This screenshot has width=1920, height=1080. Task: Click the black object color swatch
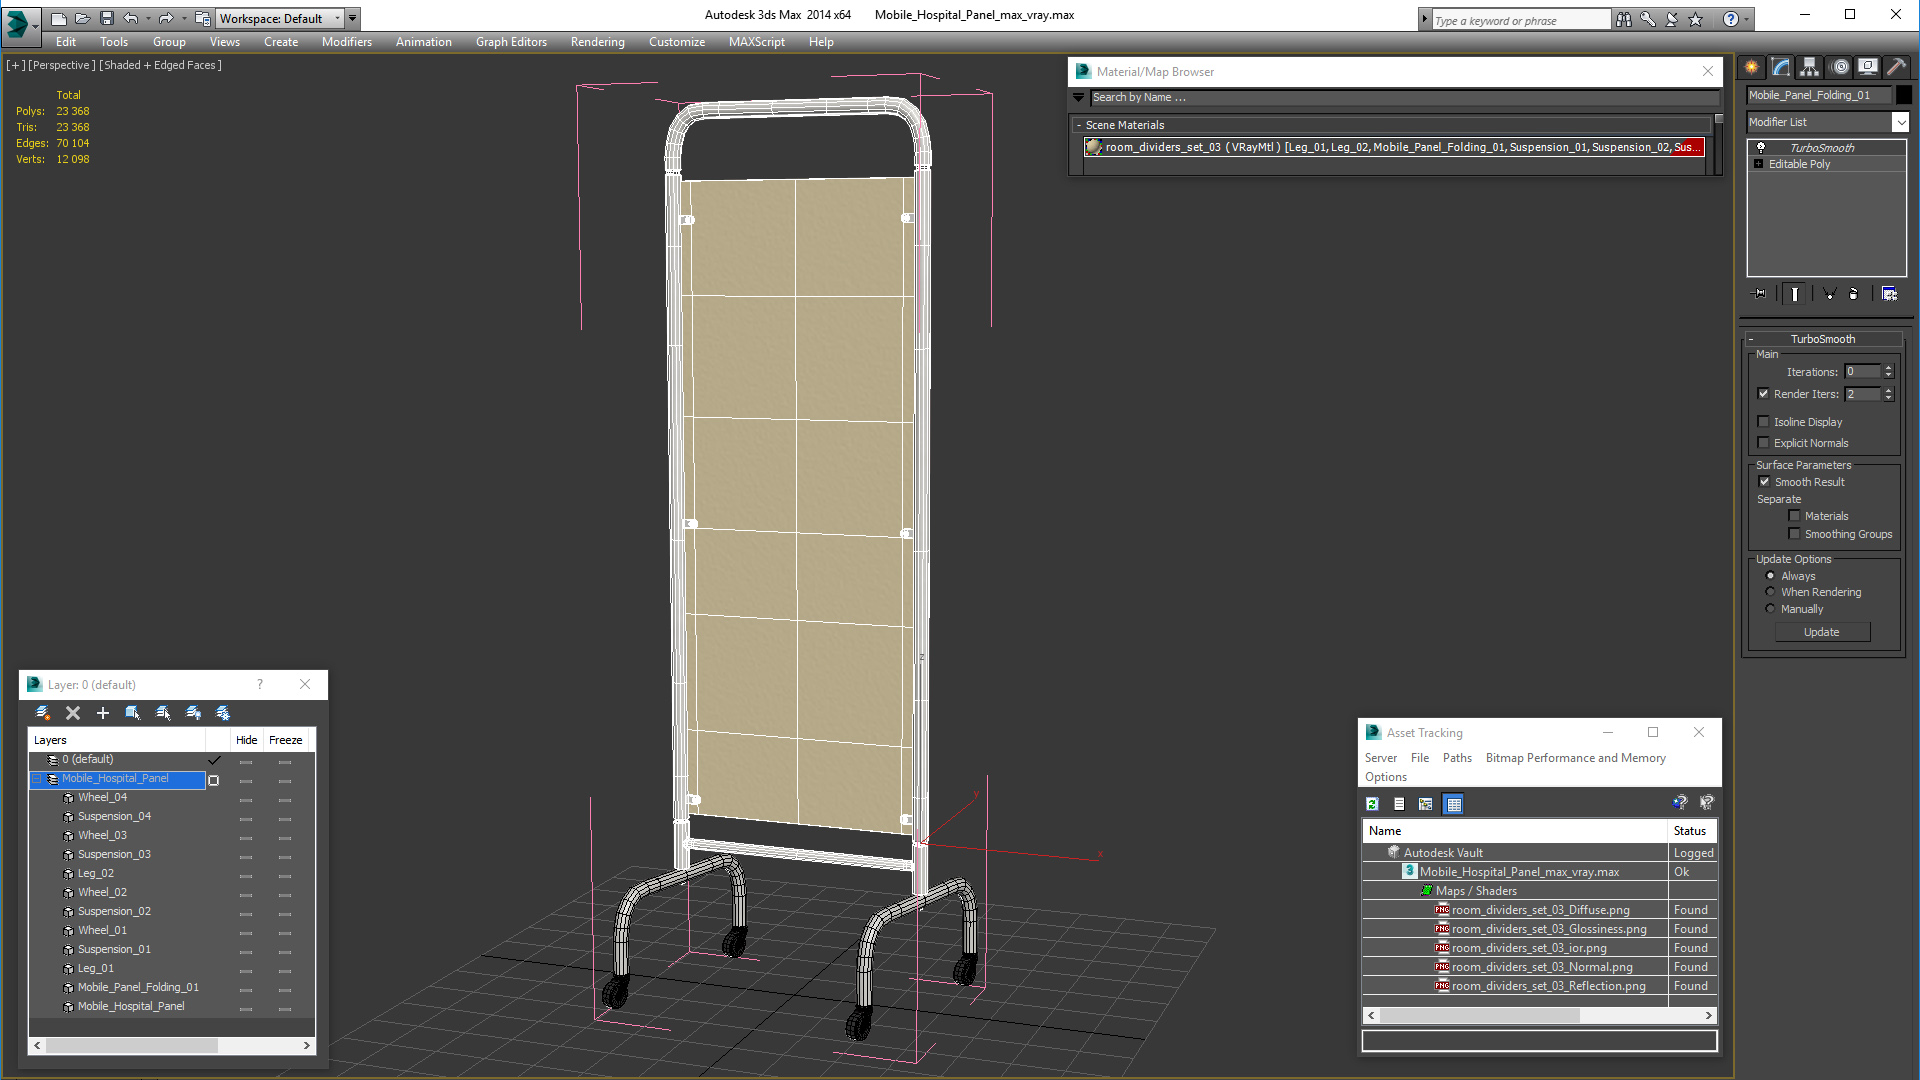(1904, 95)
